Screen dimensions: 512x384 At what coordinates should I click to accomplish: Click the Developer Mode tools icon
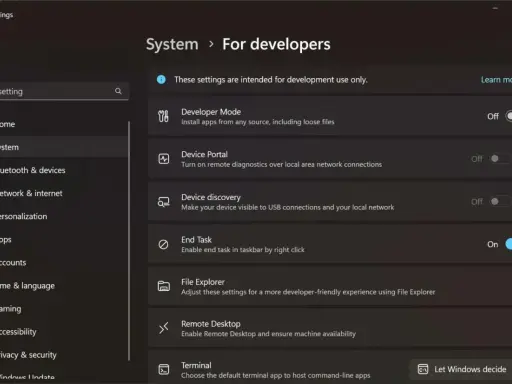pos(163,116)
